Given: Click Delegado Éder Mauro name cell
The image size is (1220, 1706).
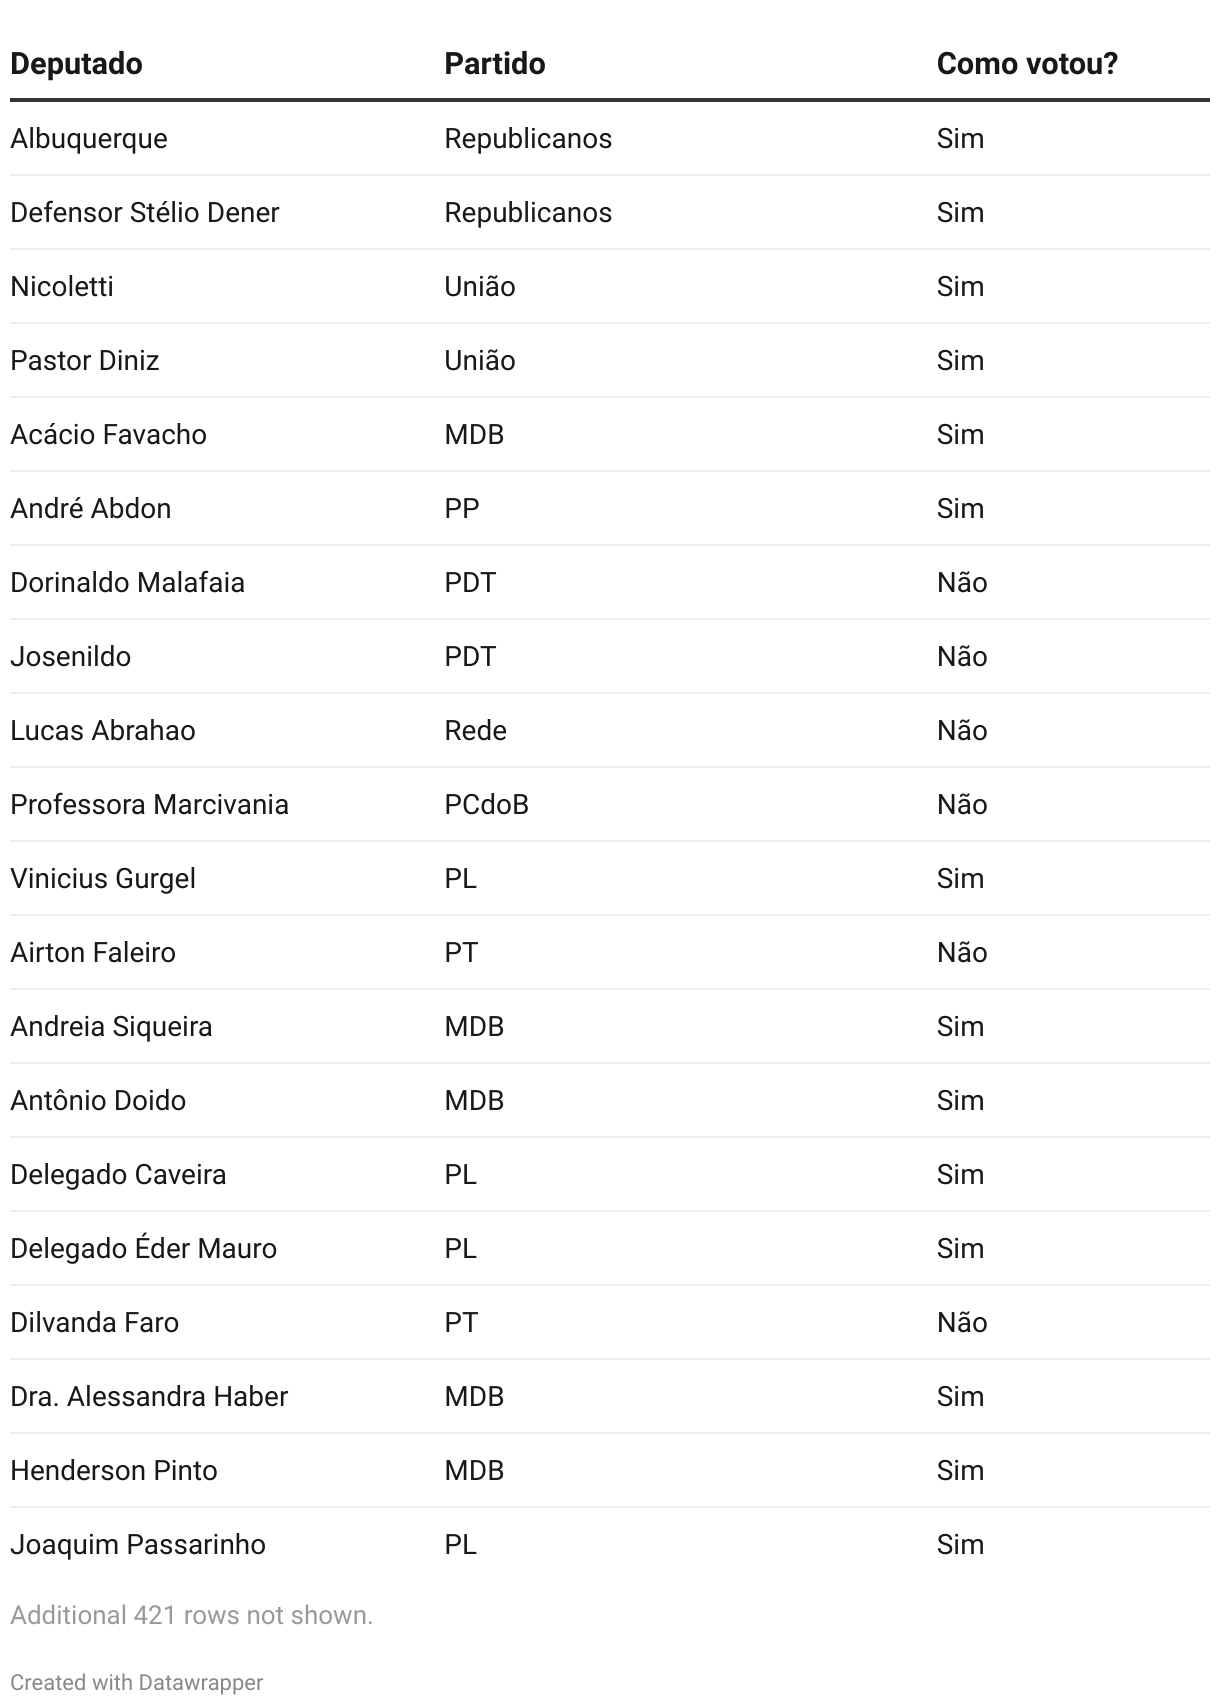Looking at the screenshot, I should 143,1248.
